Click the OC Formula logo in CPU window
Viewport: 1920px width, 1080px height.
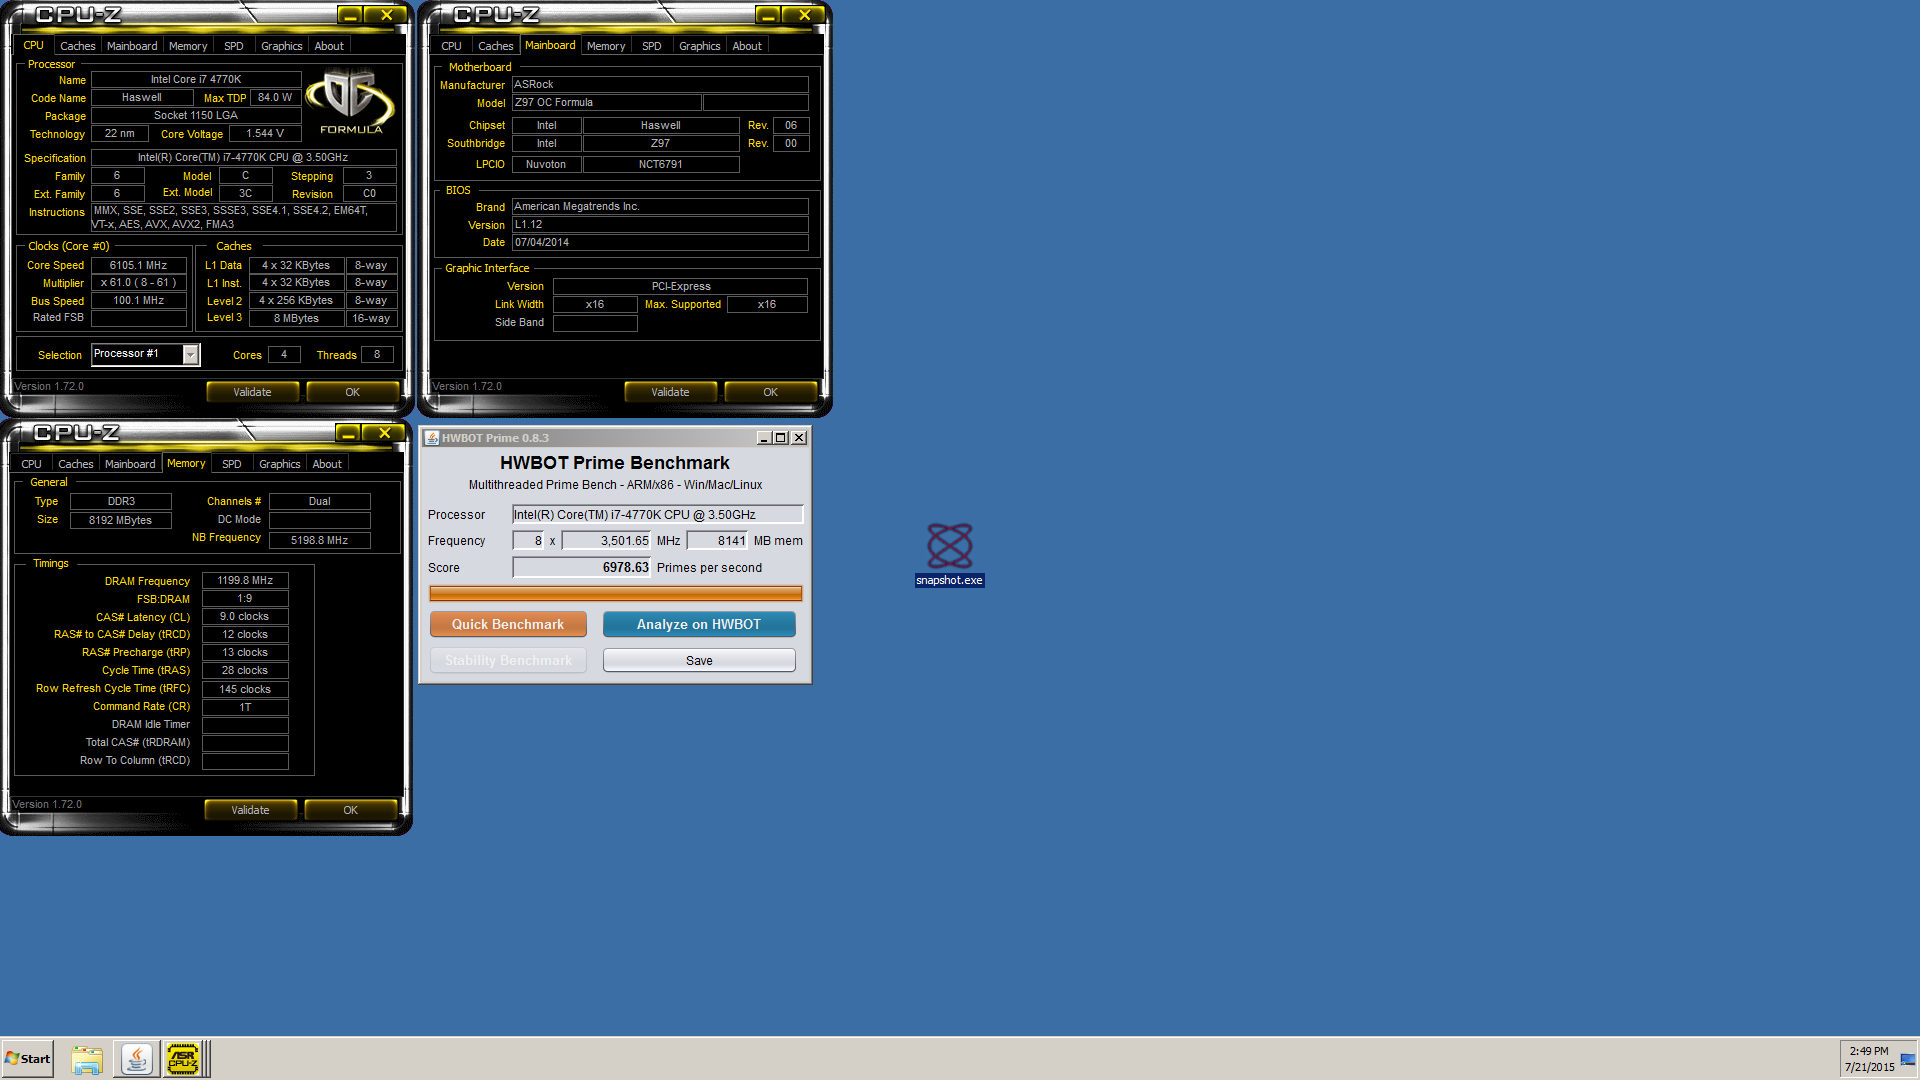350,101
